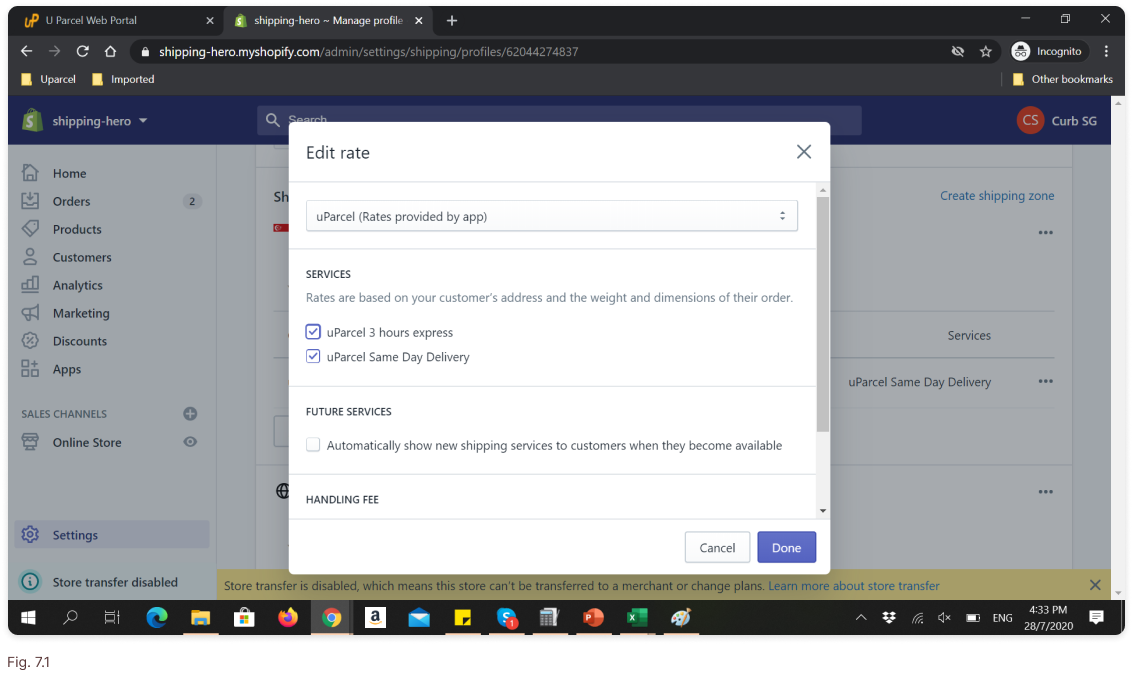Image resolution: width=1133 pixels, height=673 pixels.
Task: Open the Windows Start menu
Action: tap(28, 617)
